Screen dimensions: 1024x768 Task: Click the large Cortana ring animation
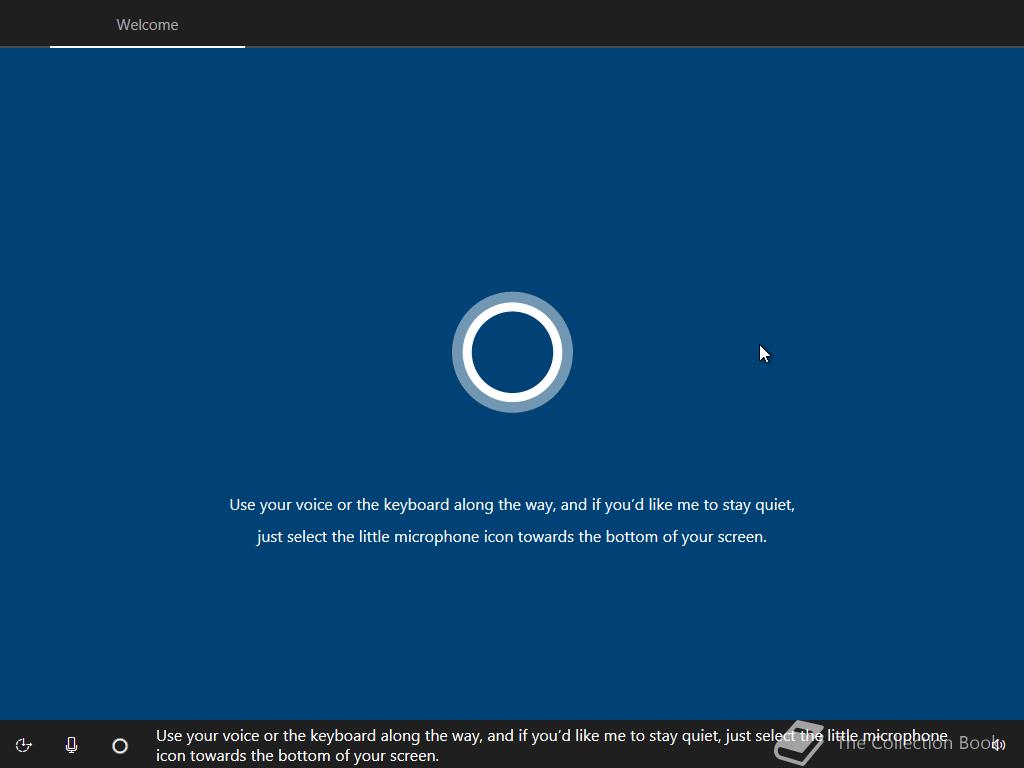[512, 352]
